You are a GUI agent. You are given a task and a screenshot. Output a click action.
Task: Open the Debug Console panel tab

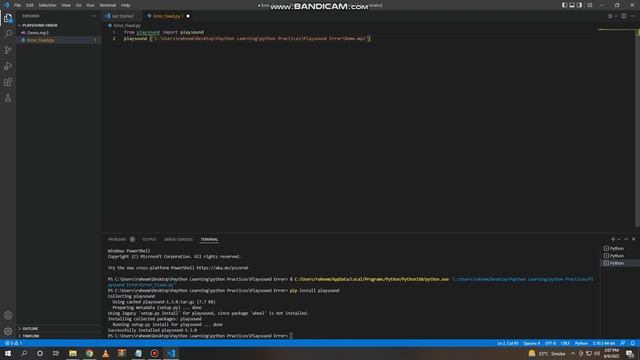pos(178,239)
